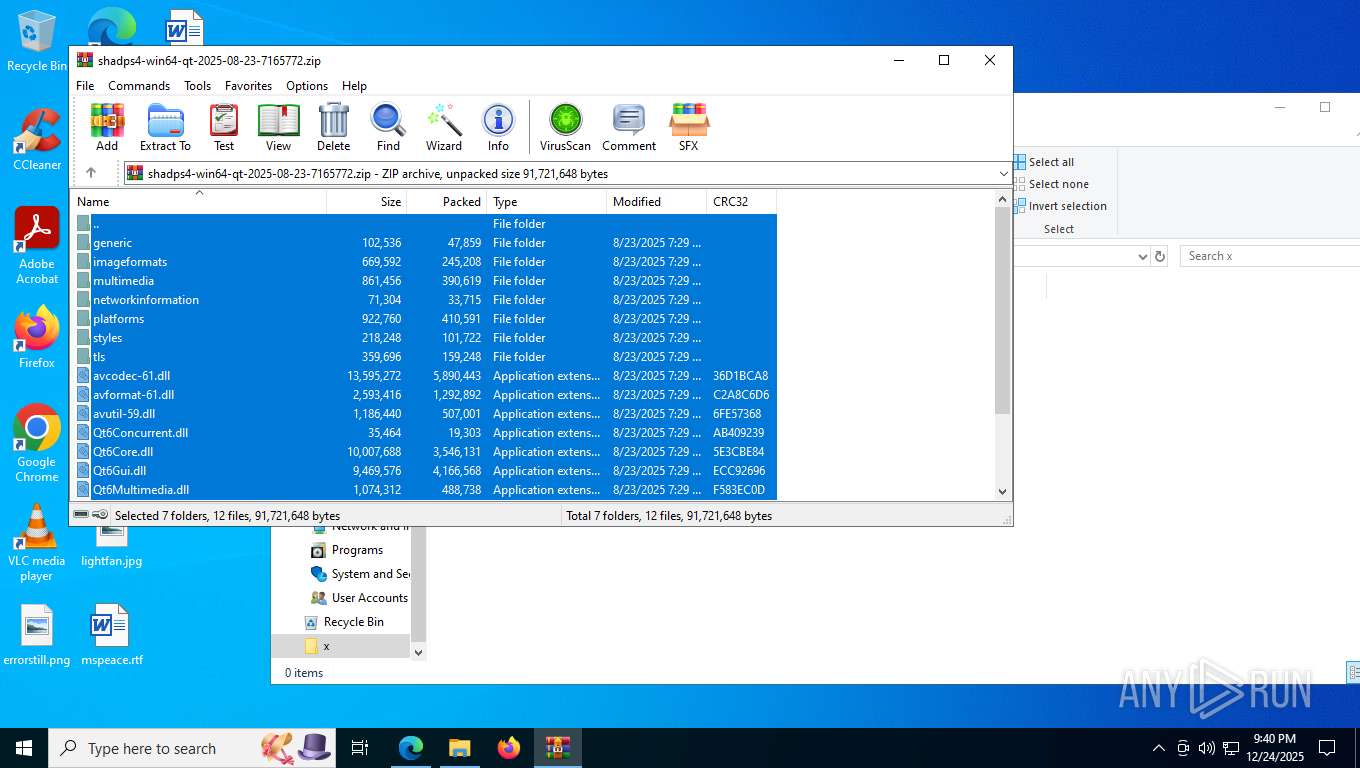Select the networkinformation folder row
The height and width of the screenshot is (768, 1360).
pos(423,300)
